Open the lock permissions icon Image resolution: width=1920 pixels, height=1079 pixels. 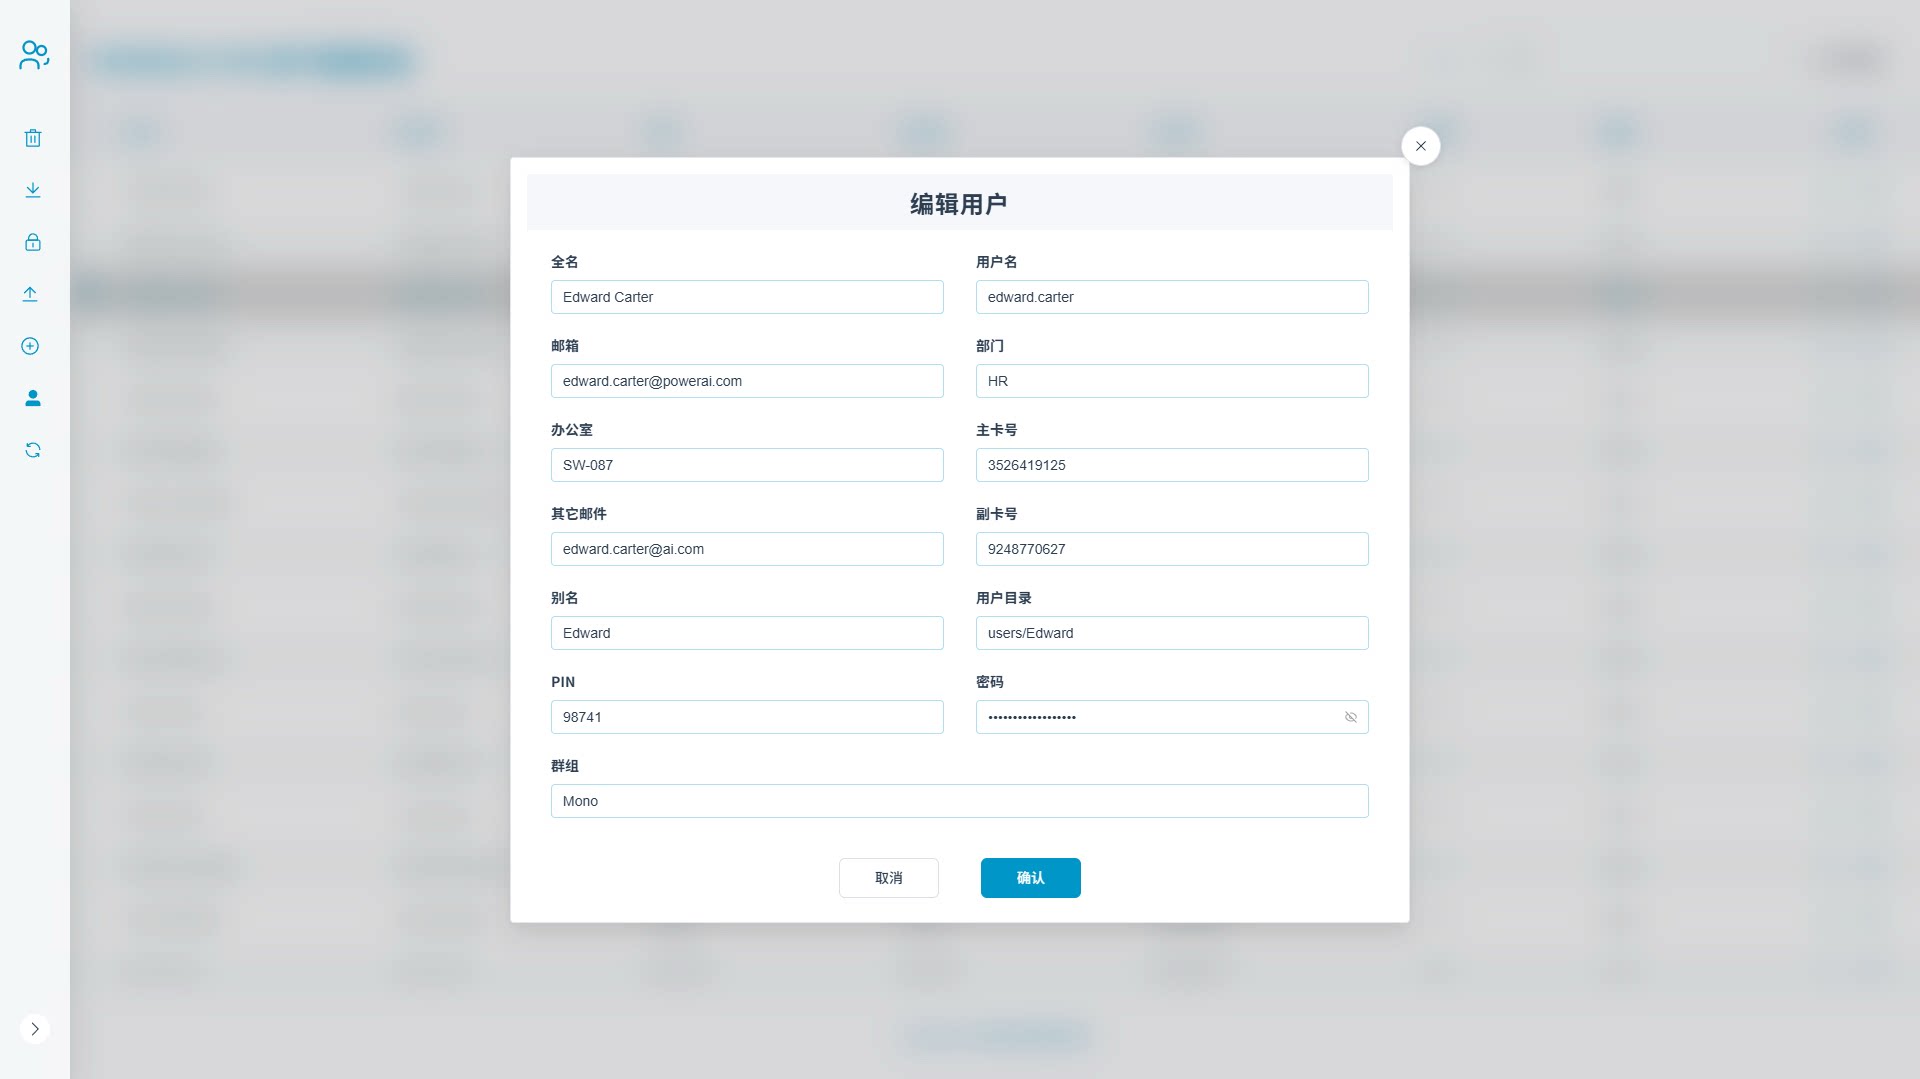coord(33,241)
